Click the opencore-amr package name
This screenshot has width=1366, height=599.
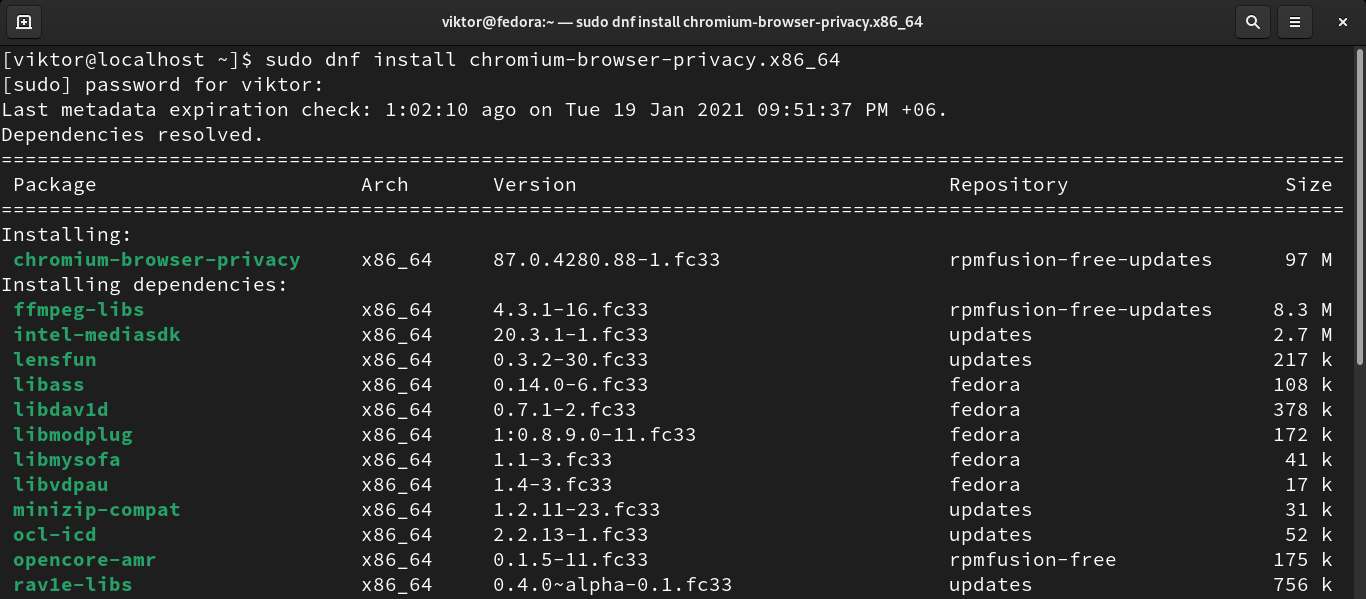click(x=84, y=560)
